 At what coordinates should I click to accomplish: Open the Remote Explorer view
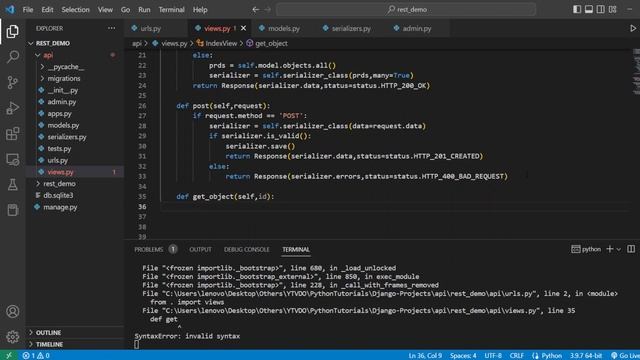click(x=13, y=159)
